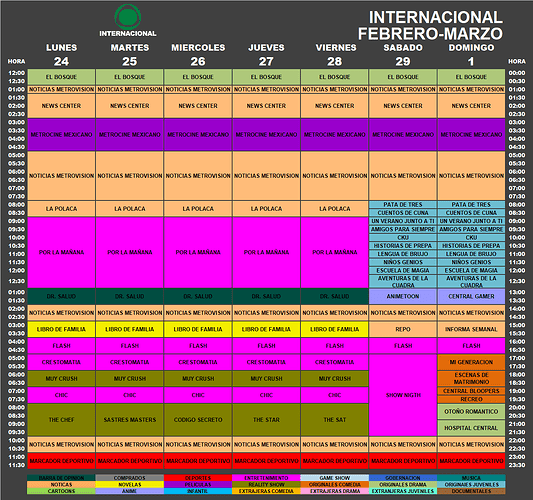Viewport: 533px width, 500px height.
Task: Click LA POLACA in the VIERNES column
Action: click(335, 209)
